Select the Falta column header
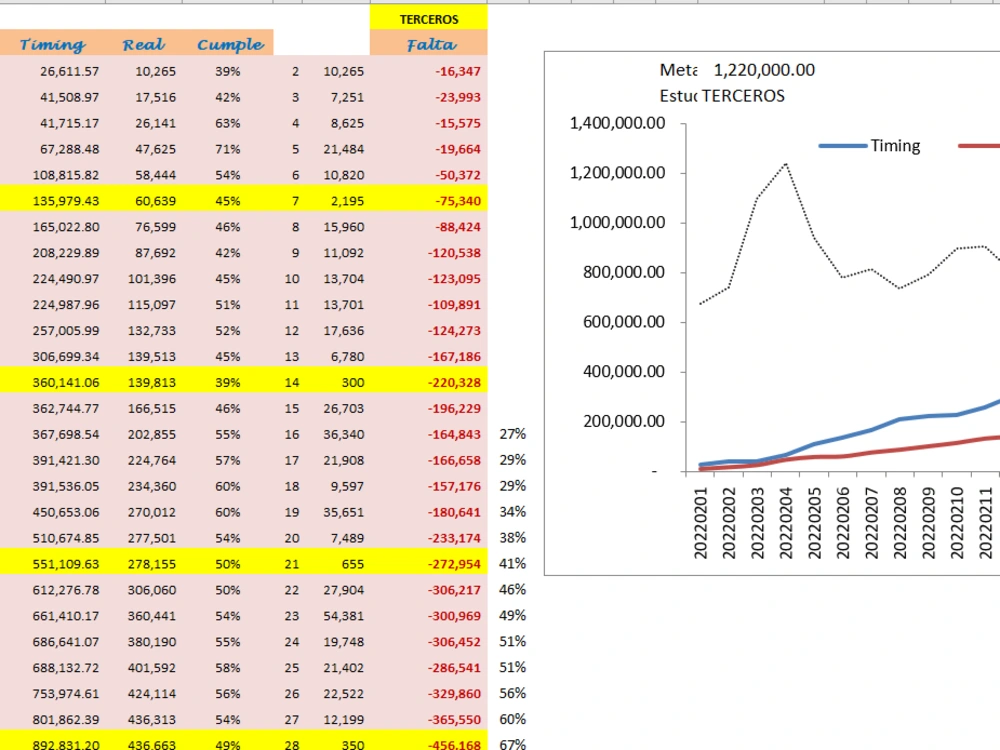Viewport: 1000px width, 750px height. click(429, 44)
